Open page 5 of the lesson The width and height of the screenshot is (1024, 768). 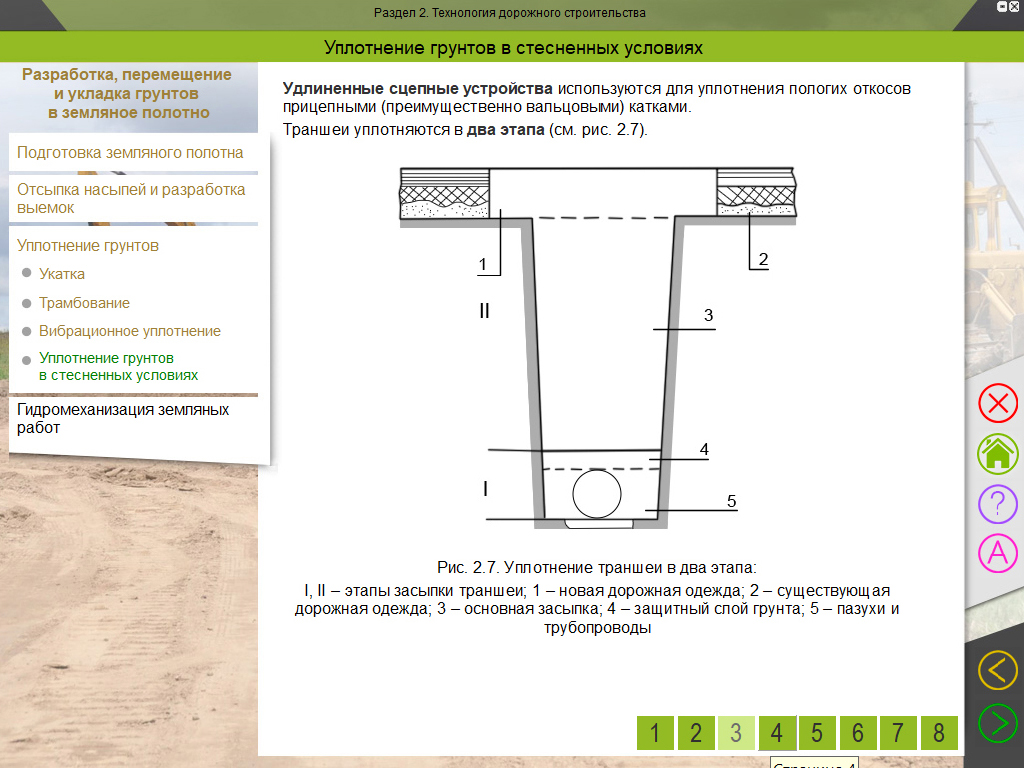(x=817, y=733)
